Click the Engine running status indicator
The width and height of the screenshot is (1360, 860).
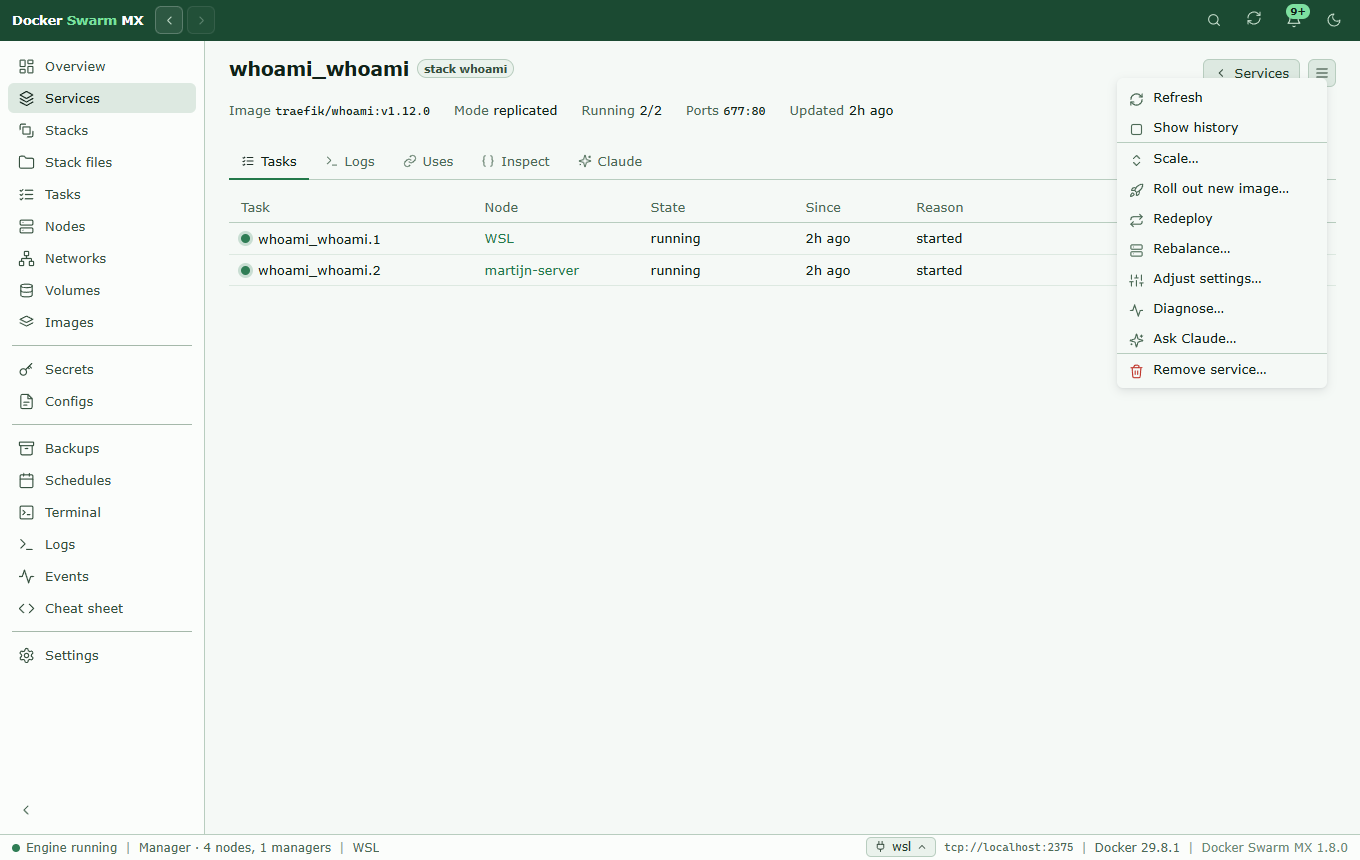(64, 847)
